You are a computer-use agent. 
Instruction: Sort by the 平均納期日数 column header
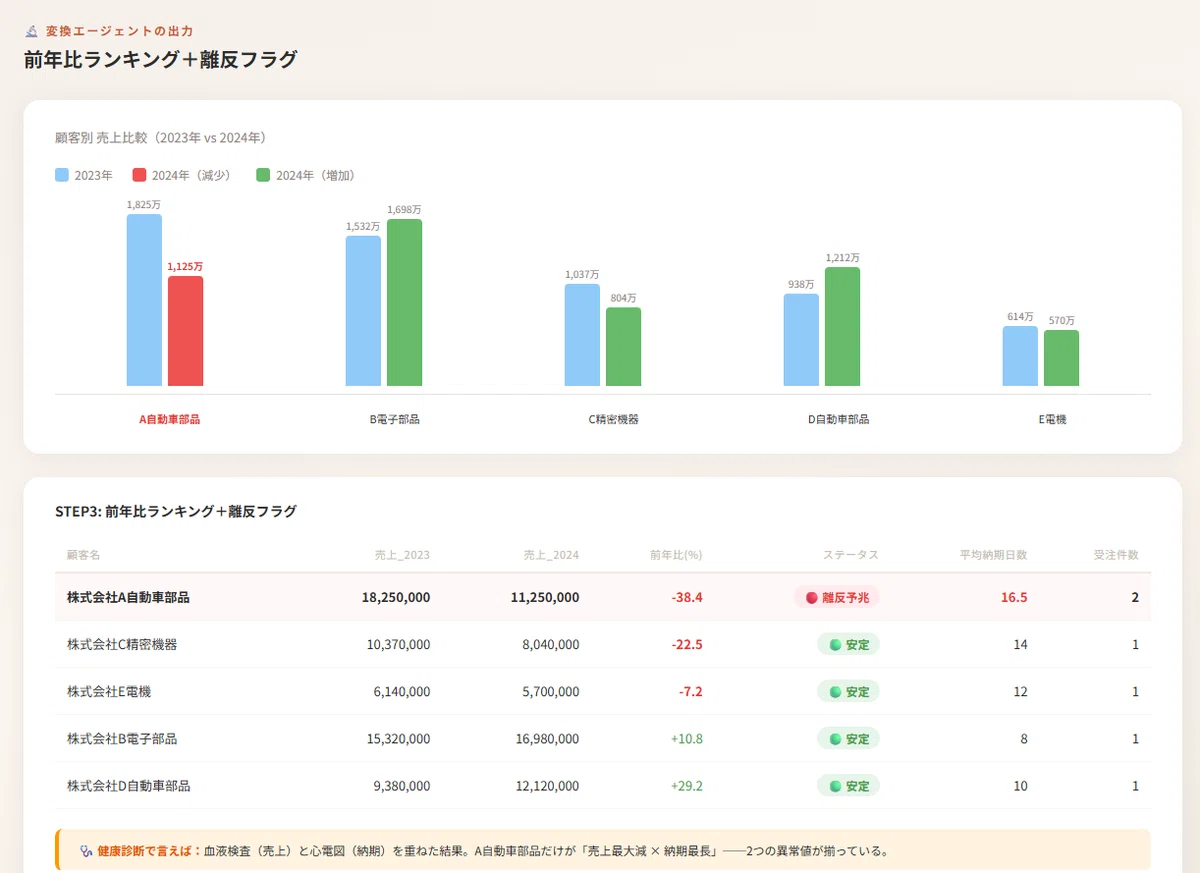pos(994,555)
